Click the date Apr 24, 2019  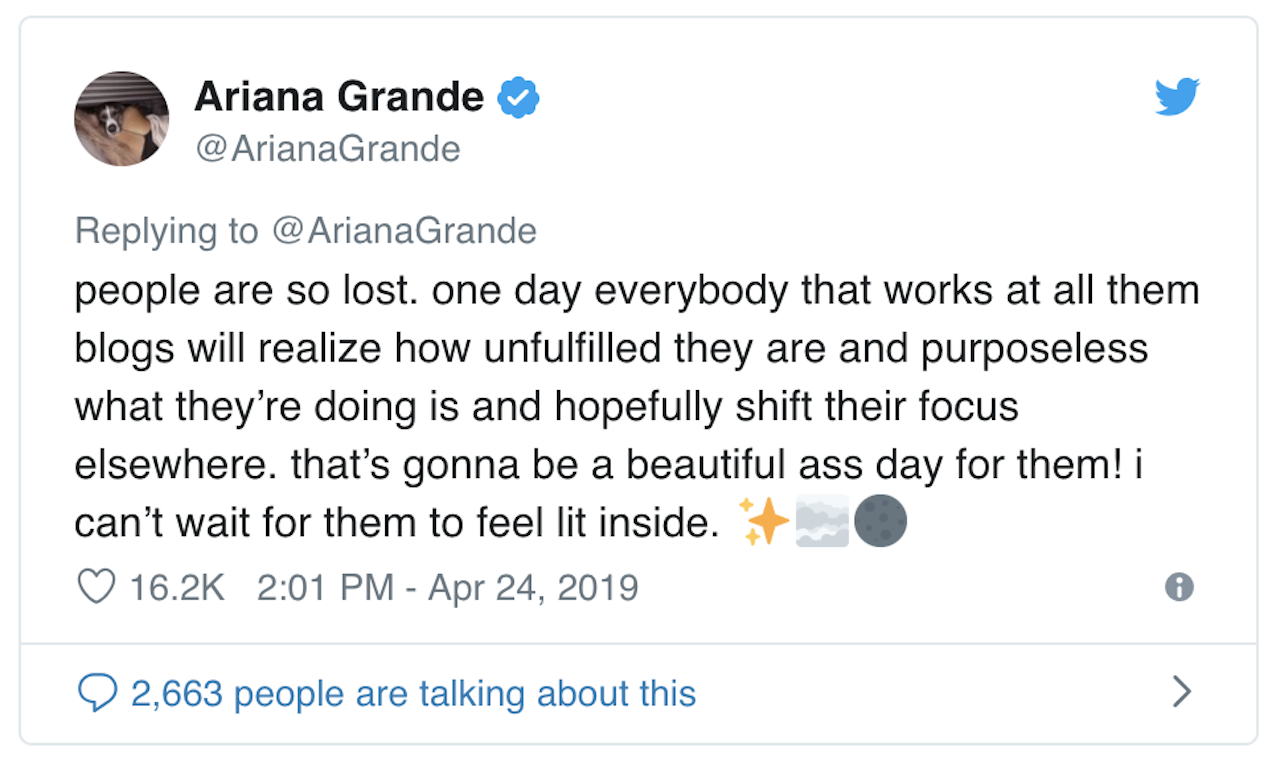click(533, 587)
